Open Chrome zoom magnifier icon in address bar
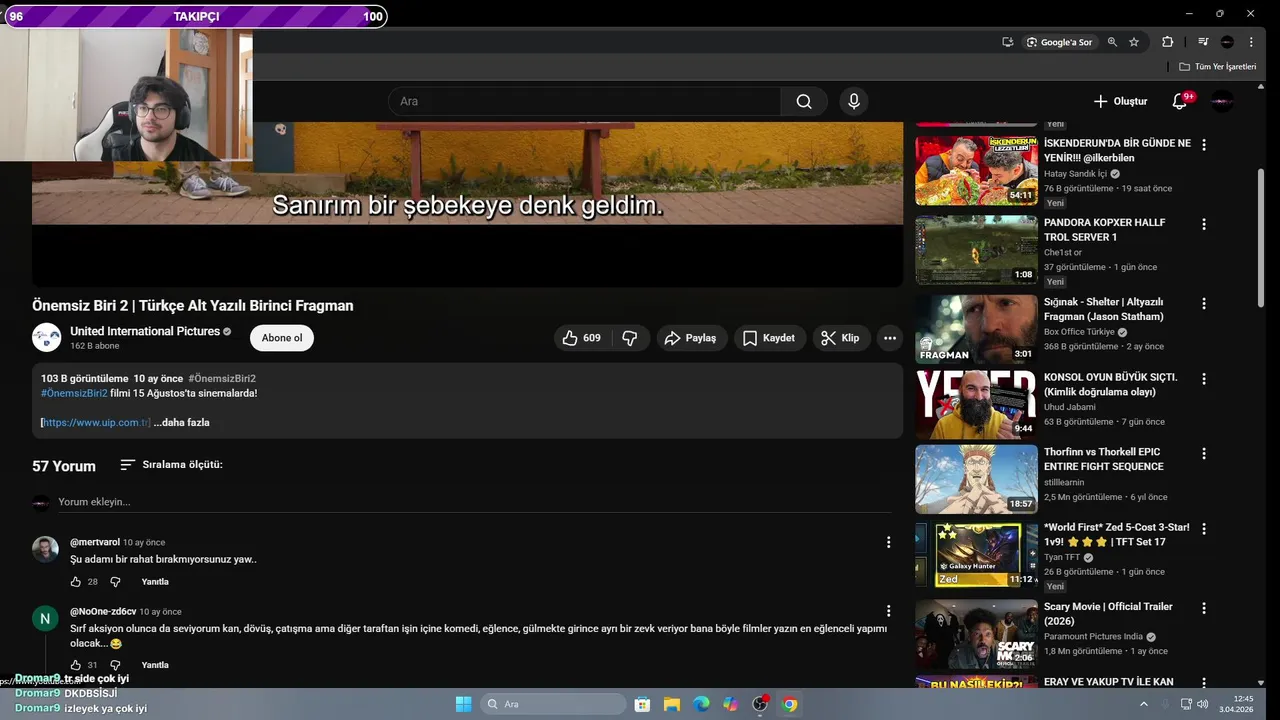The image size is (1280, 720). click(1112, 42)
